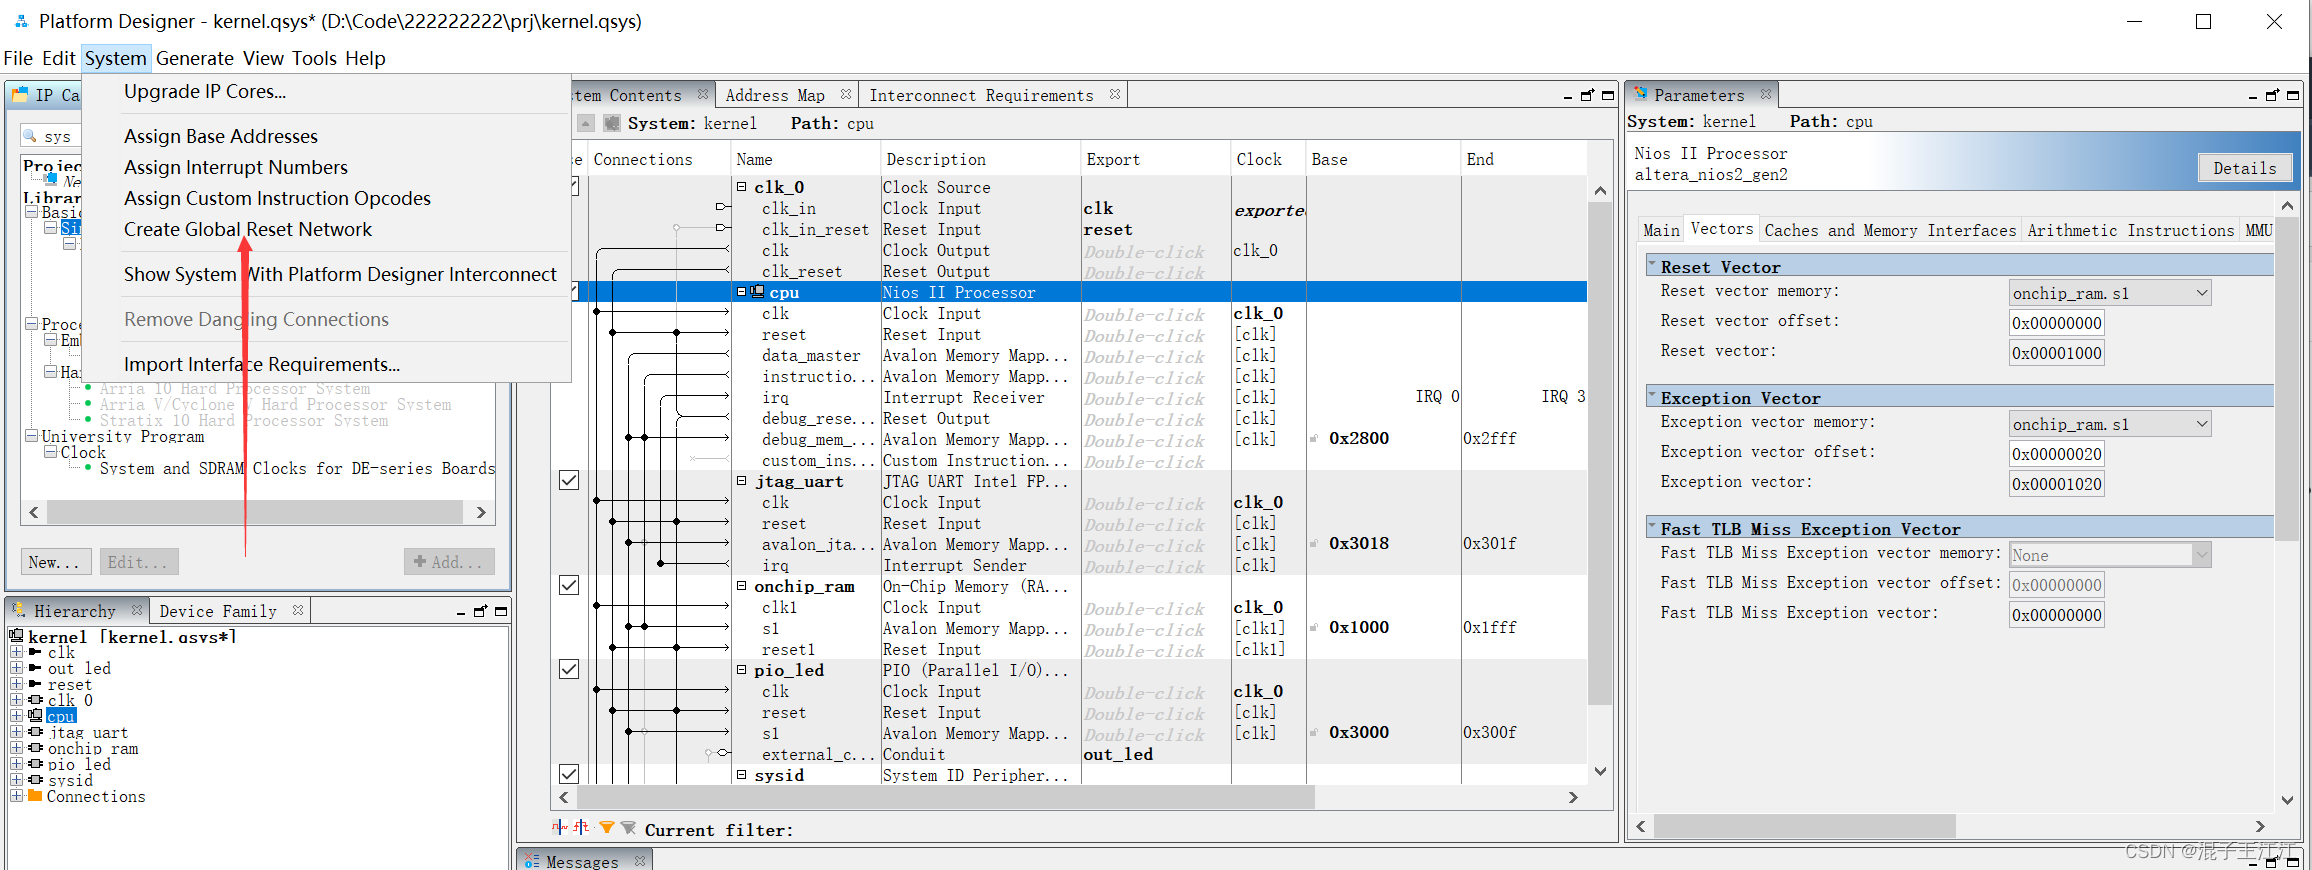Click the gray clear-filter funnel icon
2312x870 pixels.
(x=628, y=827)
